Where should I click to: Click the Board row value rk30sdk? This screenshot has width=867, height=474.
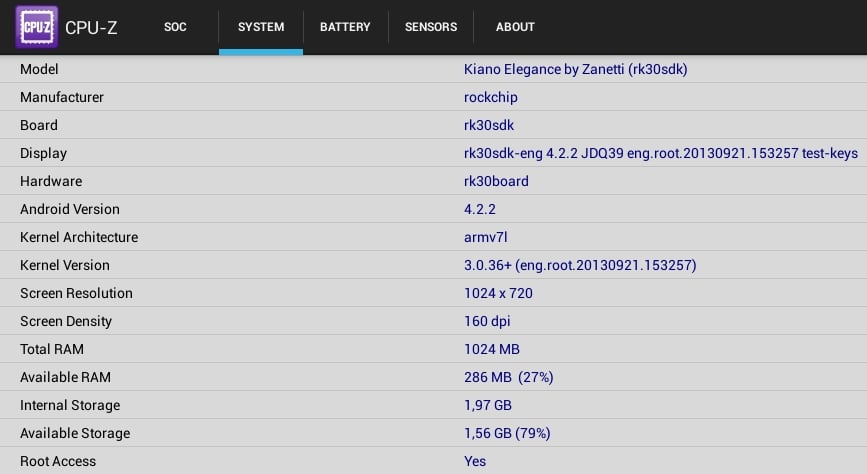489,125
